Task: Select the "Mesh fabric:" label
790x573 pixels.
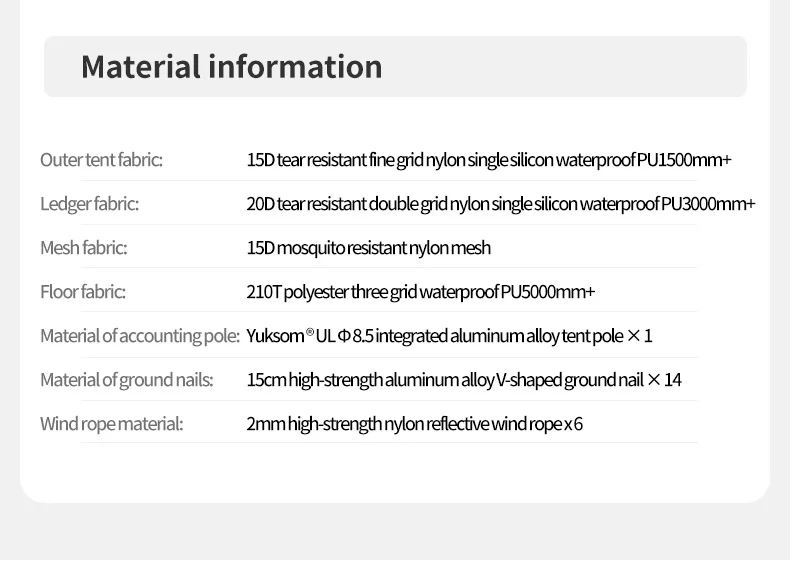Action: click(x=83, y=248)
